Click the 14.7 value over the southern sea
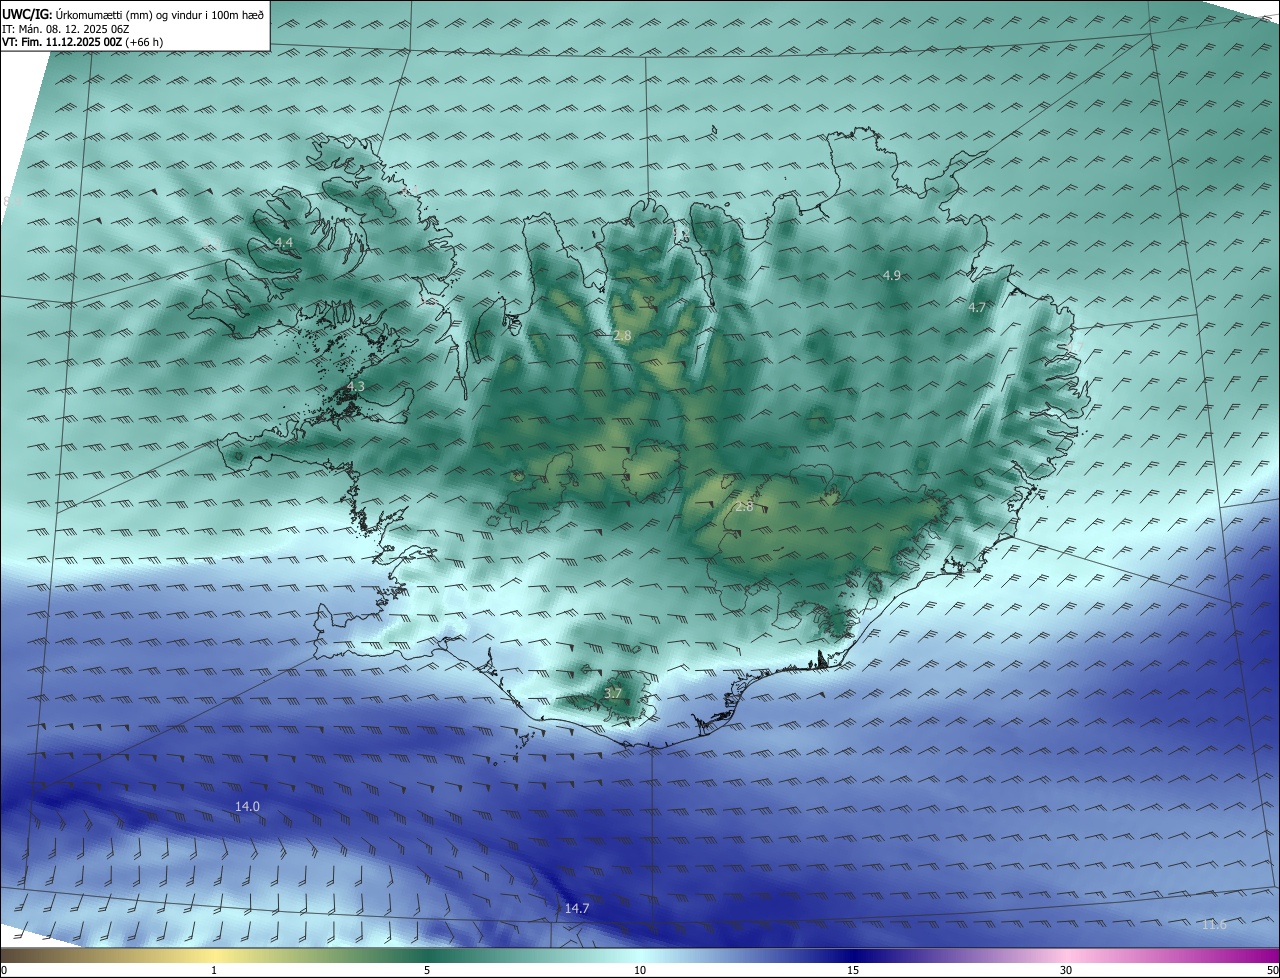 (x=577, y=908)
